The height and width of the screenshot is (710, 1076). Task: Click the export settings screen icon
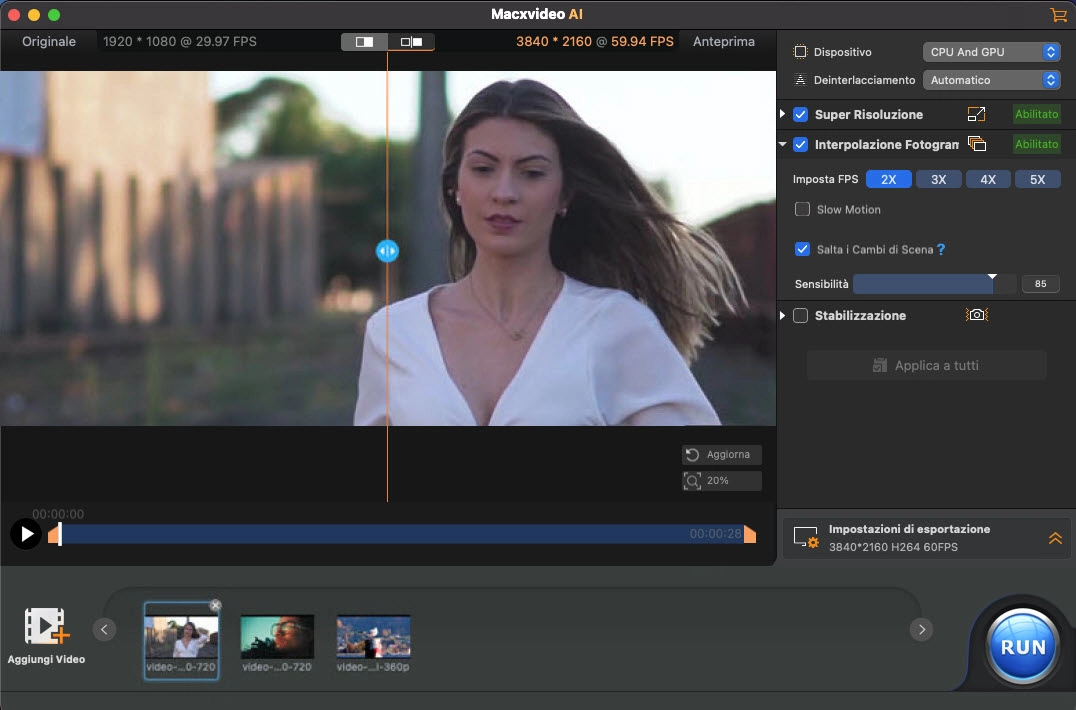806,538
